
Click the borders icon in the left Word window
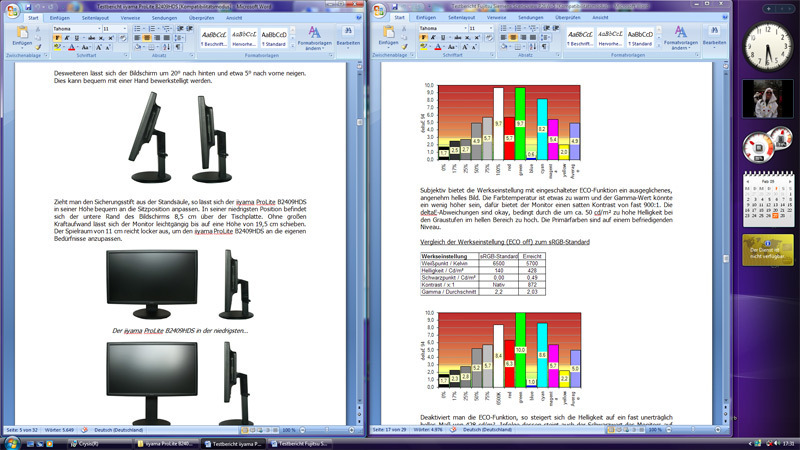click(x=152, y=47)
